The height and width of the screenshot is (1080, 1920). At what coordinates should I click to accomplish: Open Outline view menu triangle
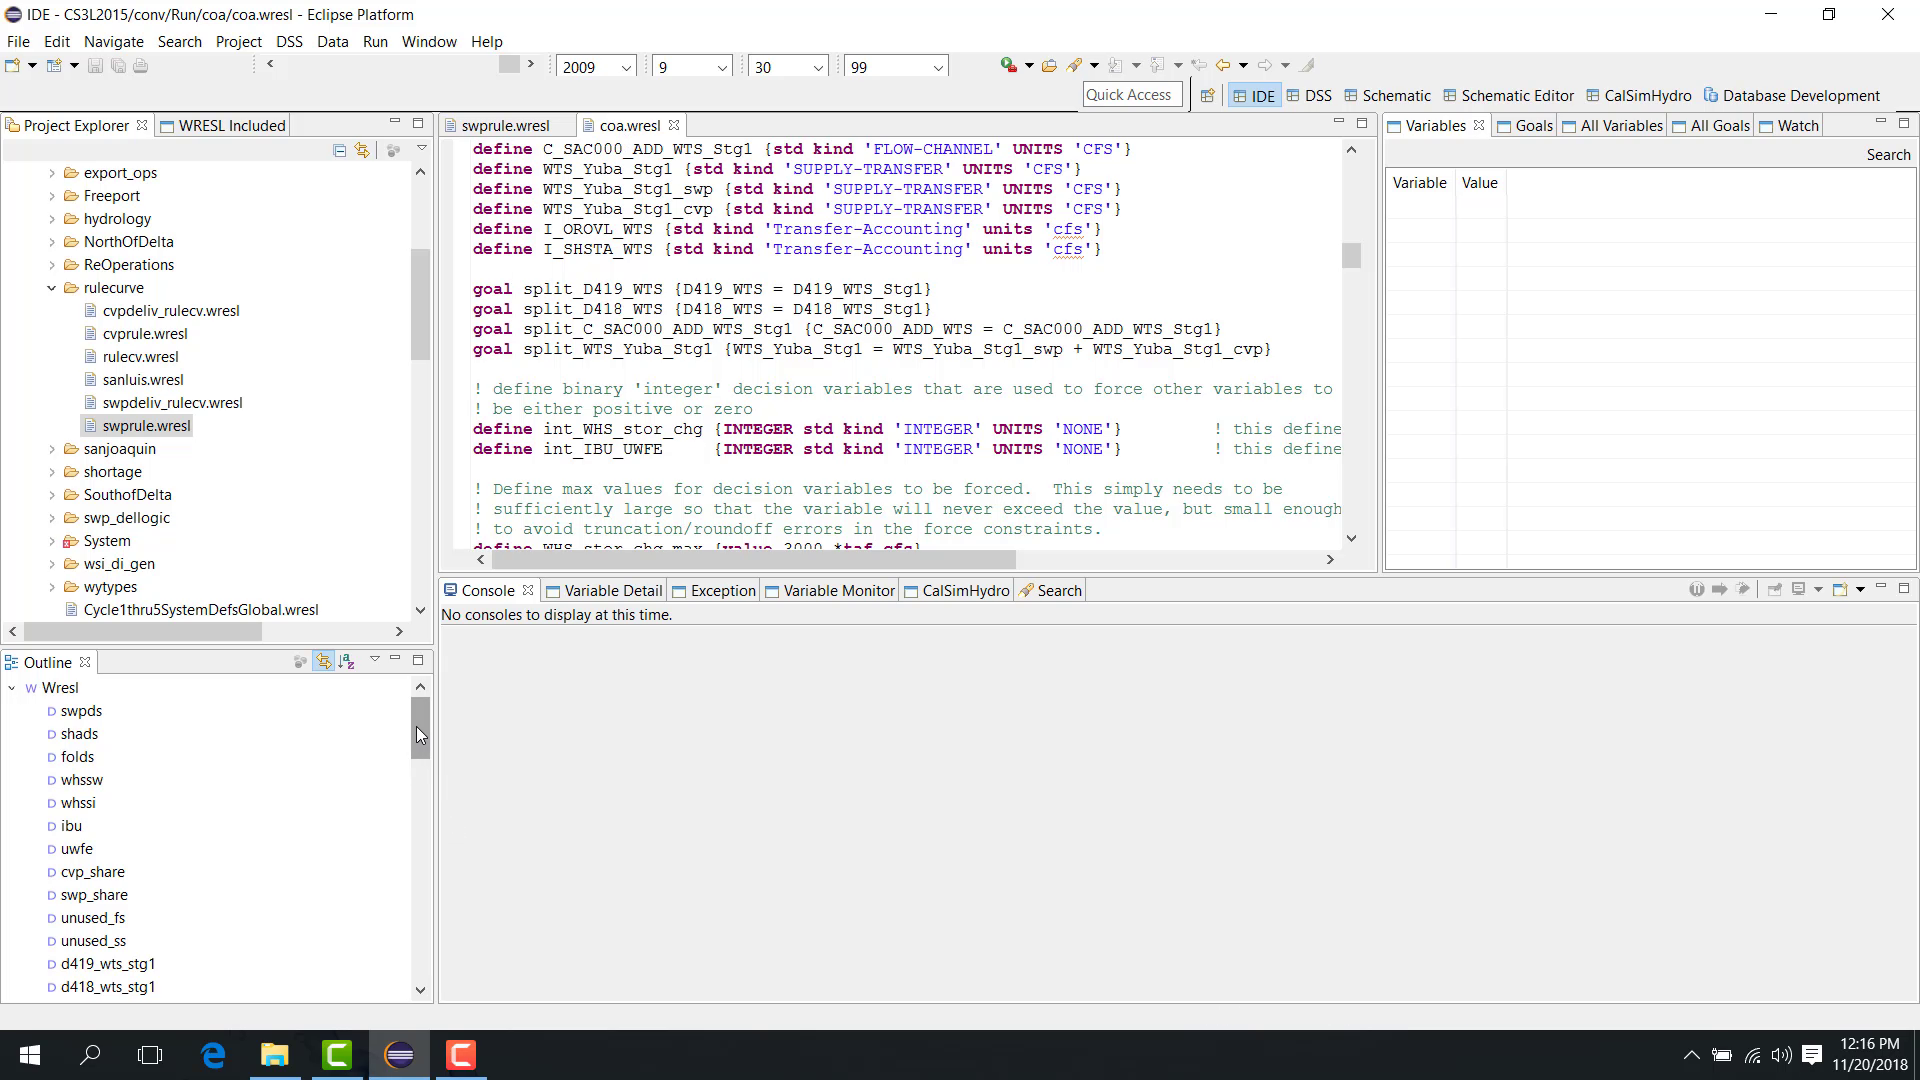(375, 659)
